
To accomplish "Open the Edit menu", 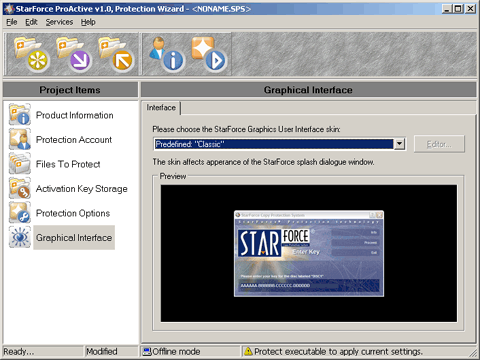I will [x=31, y=22].
